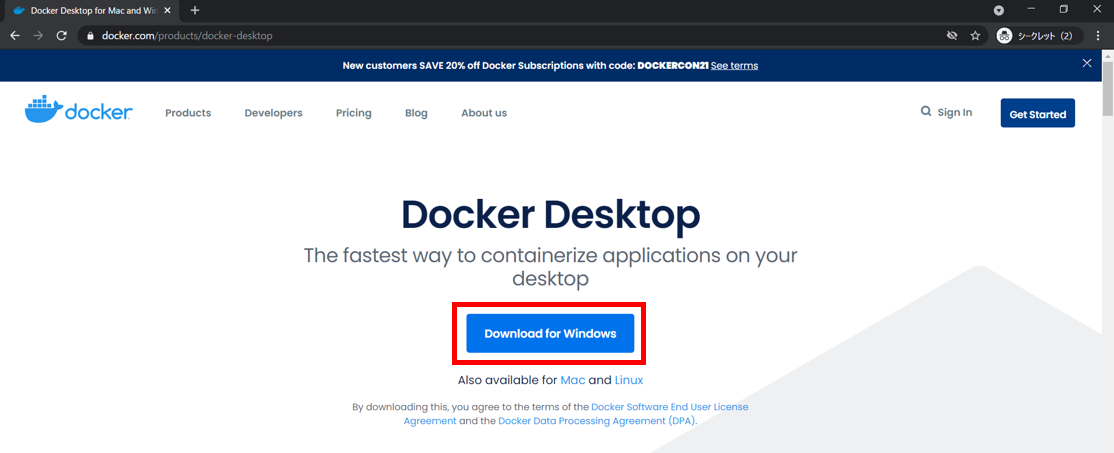Bookmark this page with star icon

point(975,36)
